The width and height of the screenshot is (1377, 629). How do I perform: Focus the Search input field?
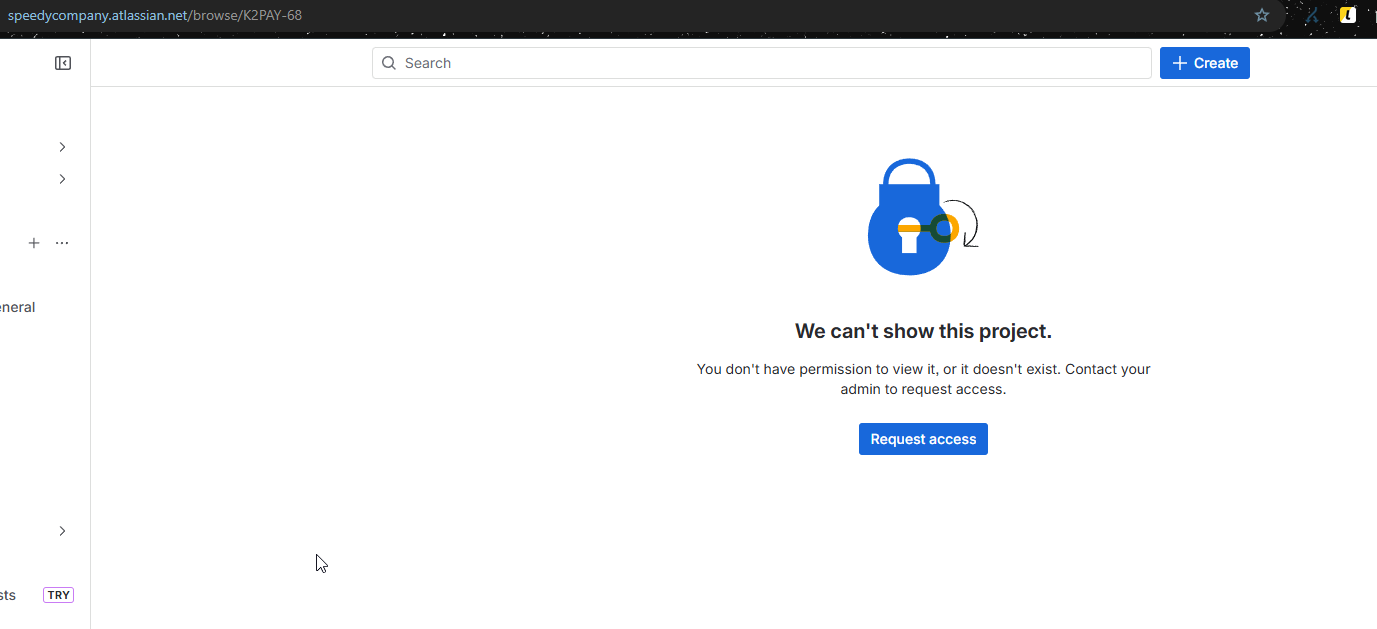[x=770, y=63]
